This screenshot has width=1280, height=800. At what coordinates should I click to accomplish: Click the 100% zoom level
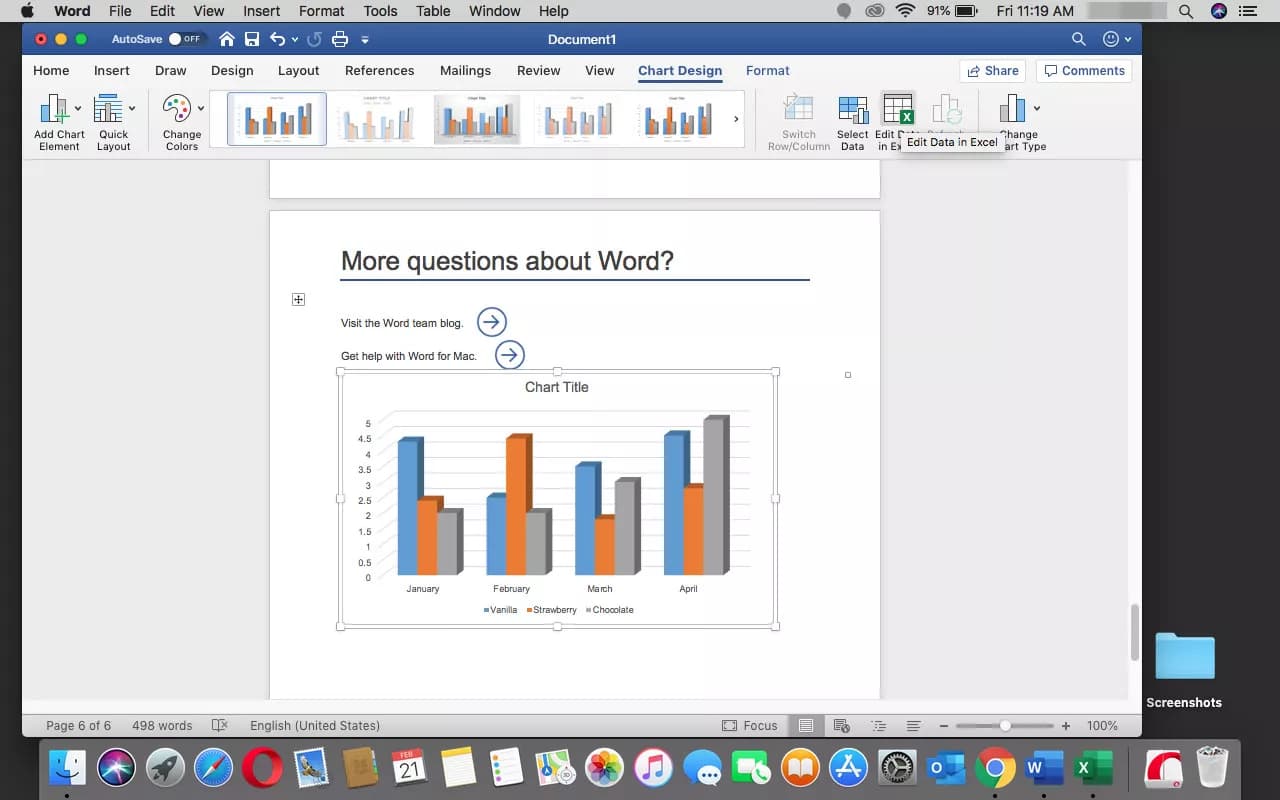(1102, 725)
